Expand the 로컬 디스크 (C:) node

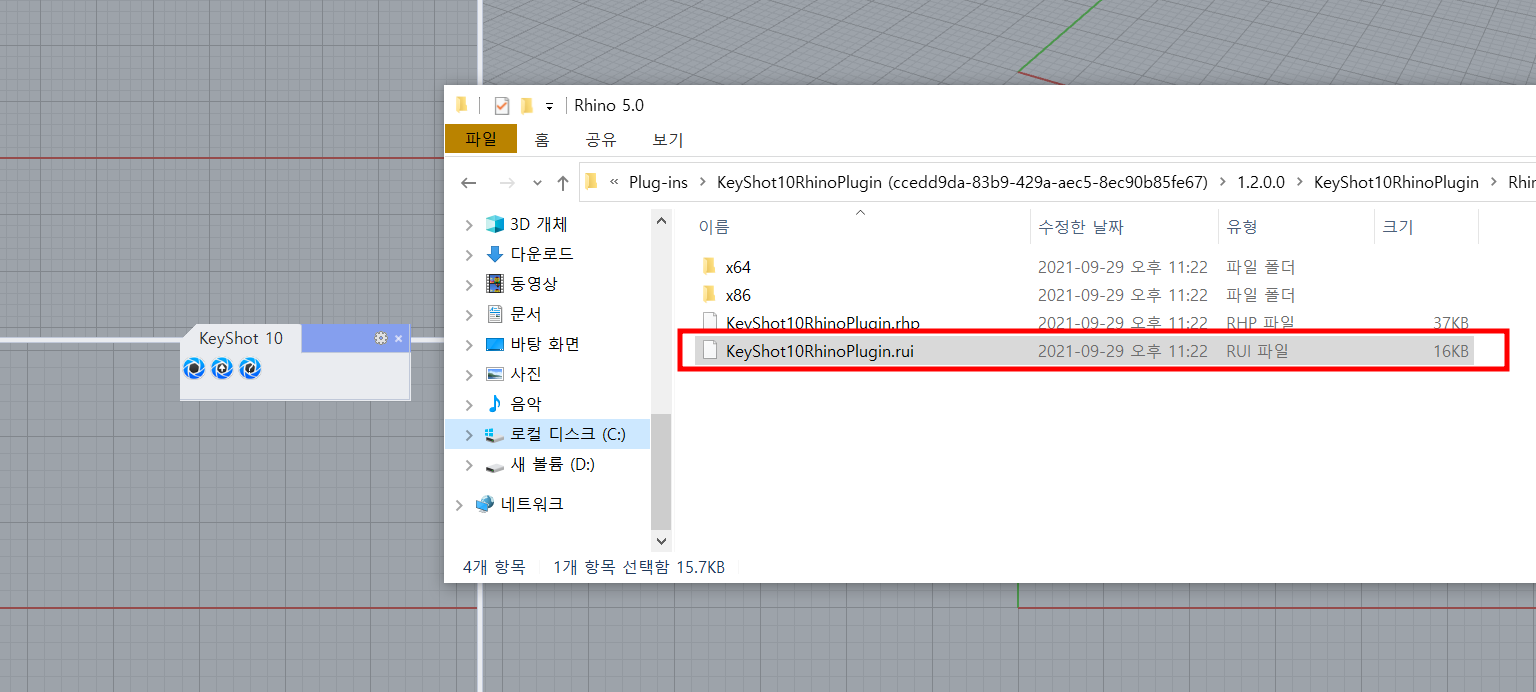469,435
